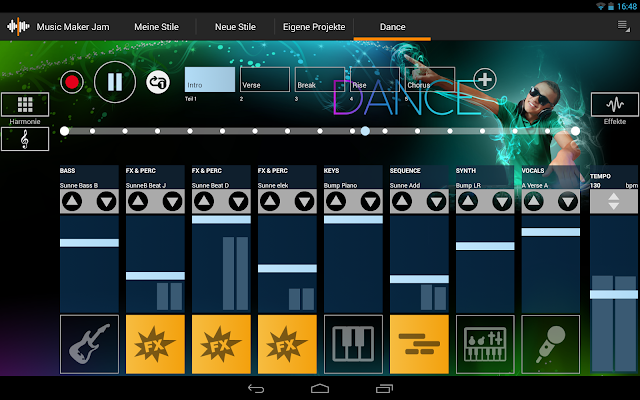The image size is (640, 400).
Task: Select the Break song part
Action: point(320,79)
